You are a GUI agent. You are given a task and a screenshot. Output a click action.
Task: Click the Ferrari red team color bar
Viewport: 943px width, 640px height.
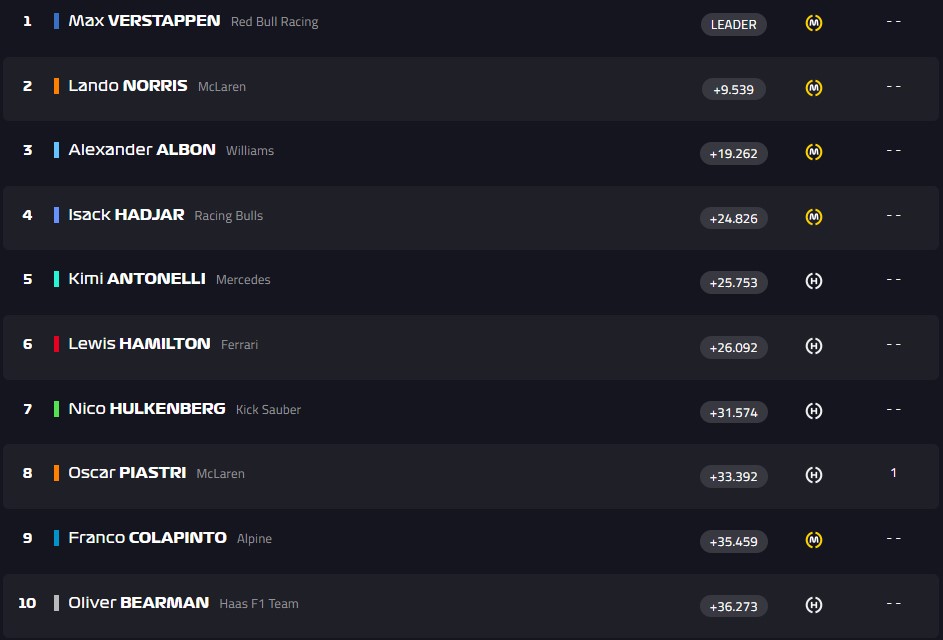(56, 344)
